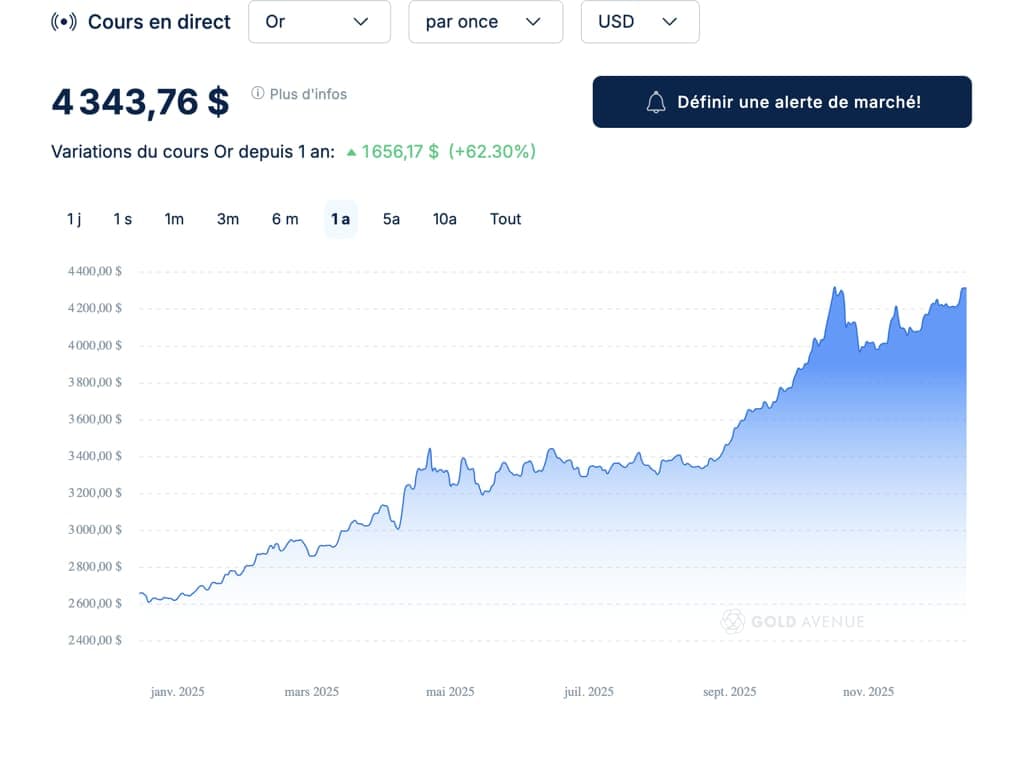Open the Or metal dropdown

319,22
